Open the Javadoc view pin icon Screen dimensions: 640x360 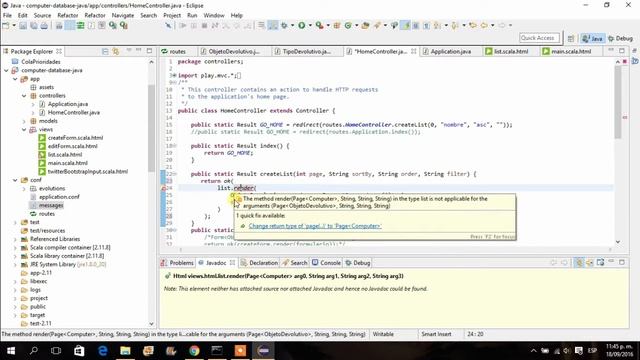[x=600, y=262]
